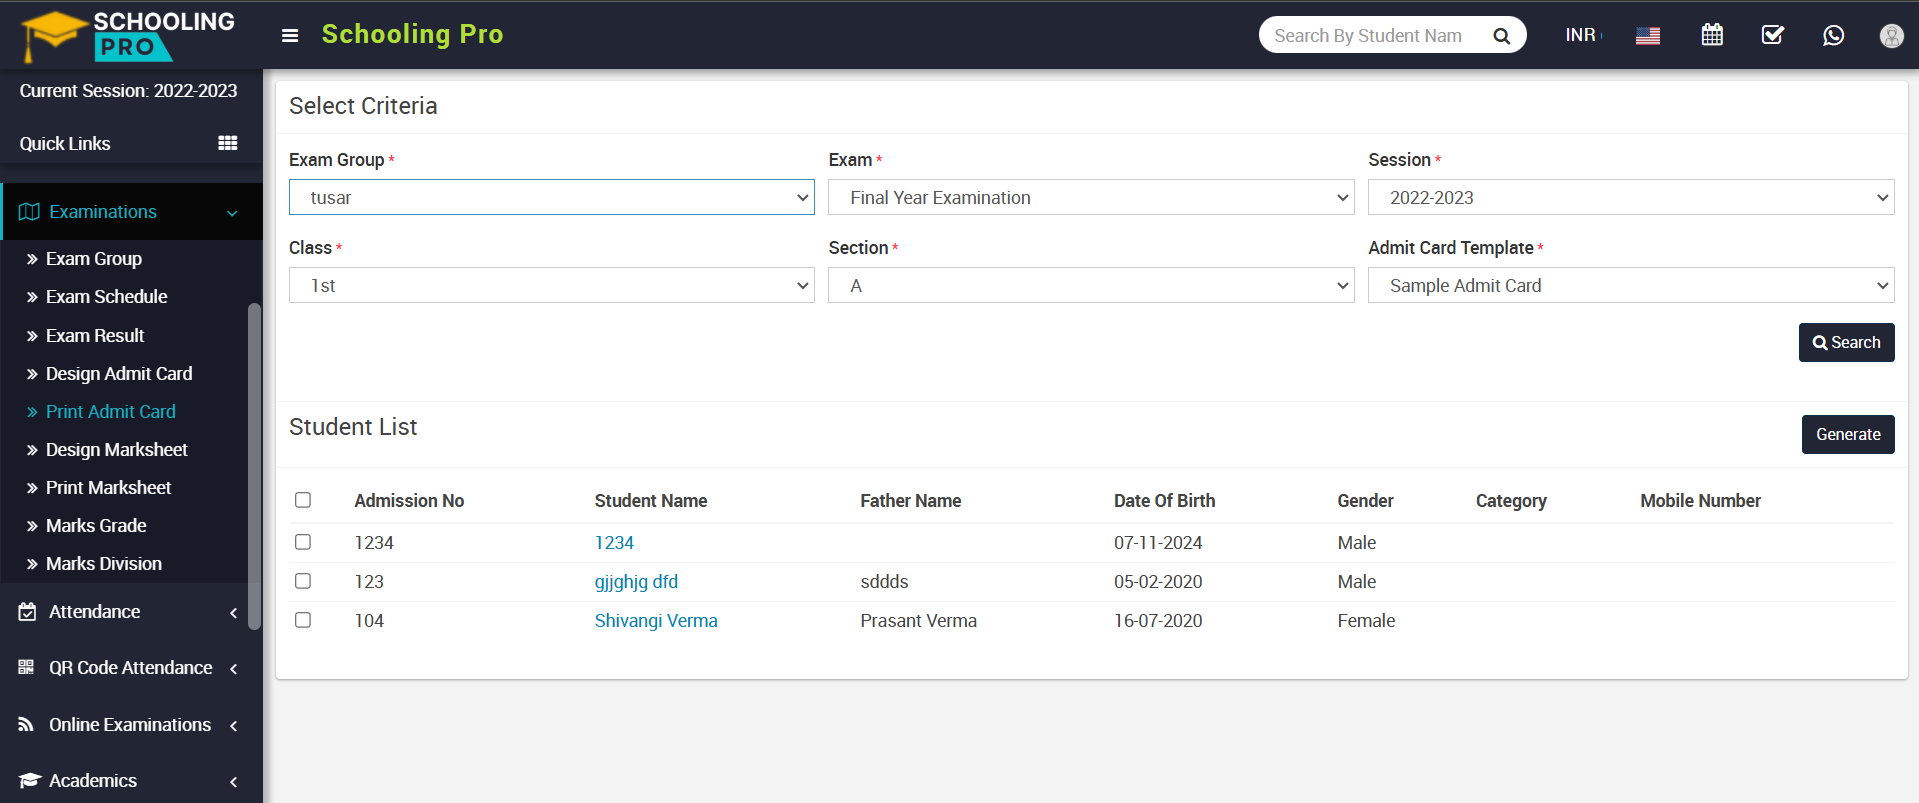The height and width of the screenshot is (803, 1919).
Task: Click date of birth 07-11-2024
Action: pyautogui.click(x=1158, y=543)
